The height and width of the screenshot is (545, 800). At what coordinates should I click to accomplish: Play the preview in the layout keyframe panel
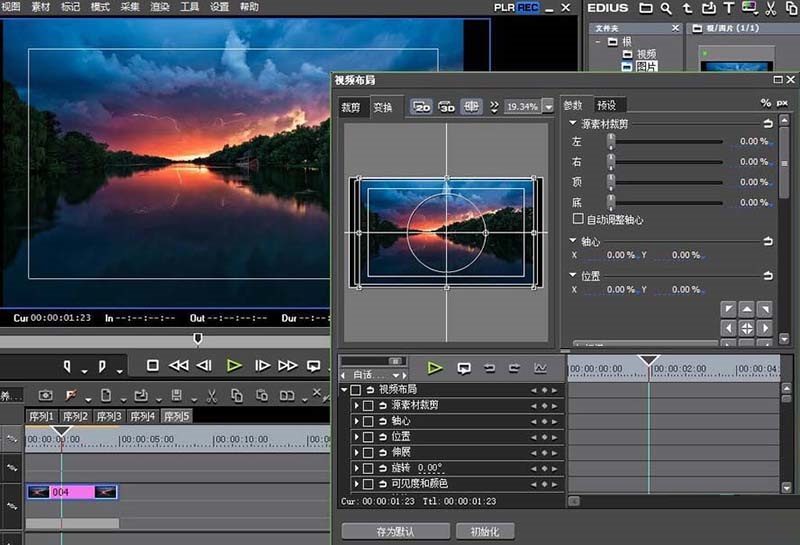(x=435, y=368)
